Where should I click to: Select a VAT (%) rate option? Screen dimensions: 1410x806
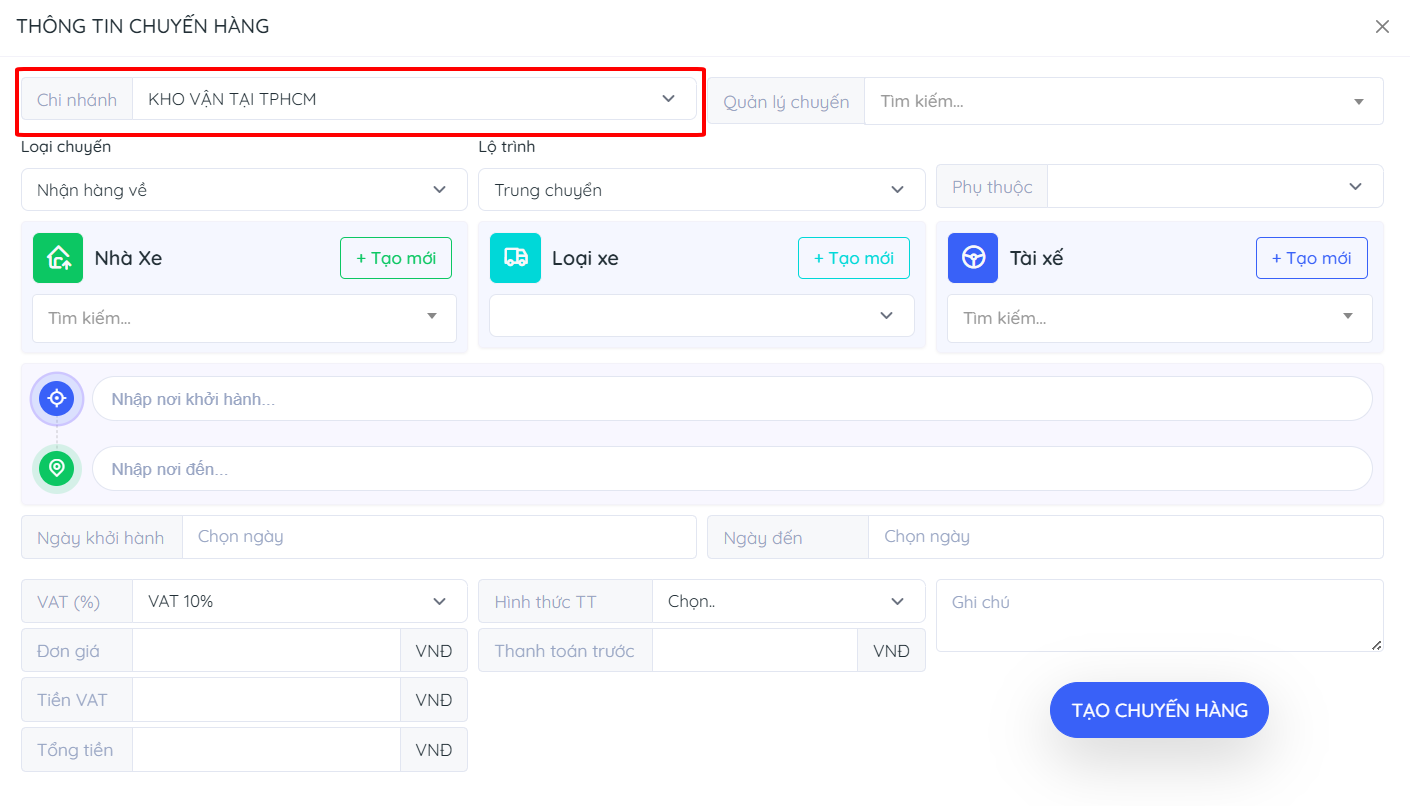pyautogui.click(x=298, y=601)
